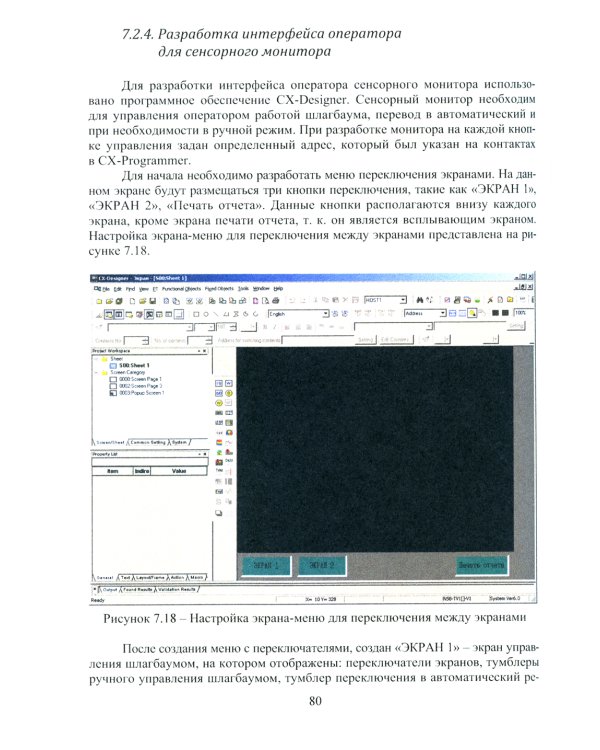This screenshot has height=750, width=600.
Task: Select the colorful round gauge object icon
Action: click(x=229, y=432)
